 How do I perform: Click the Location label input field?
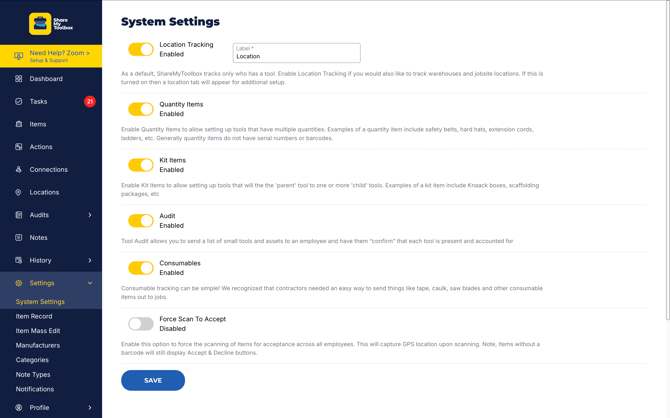click(297, 53)
